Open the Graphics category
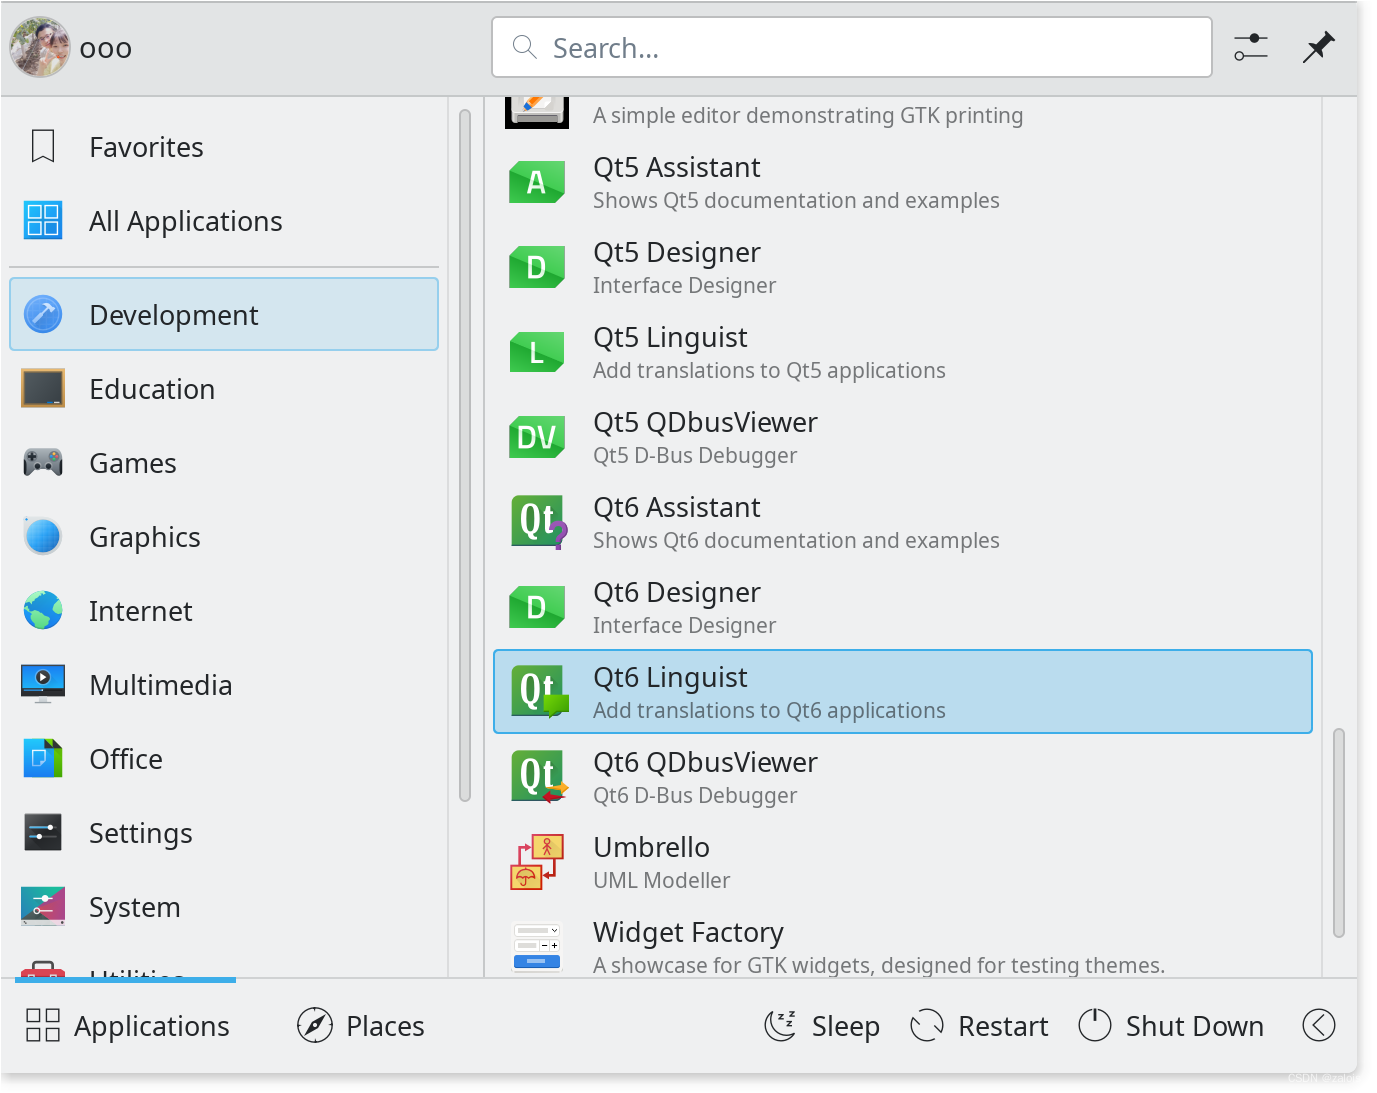The height and width of the screenshot is (1093, 1377). pyautogui.click(x=224, y=537)
